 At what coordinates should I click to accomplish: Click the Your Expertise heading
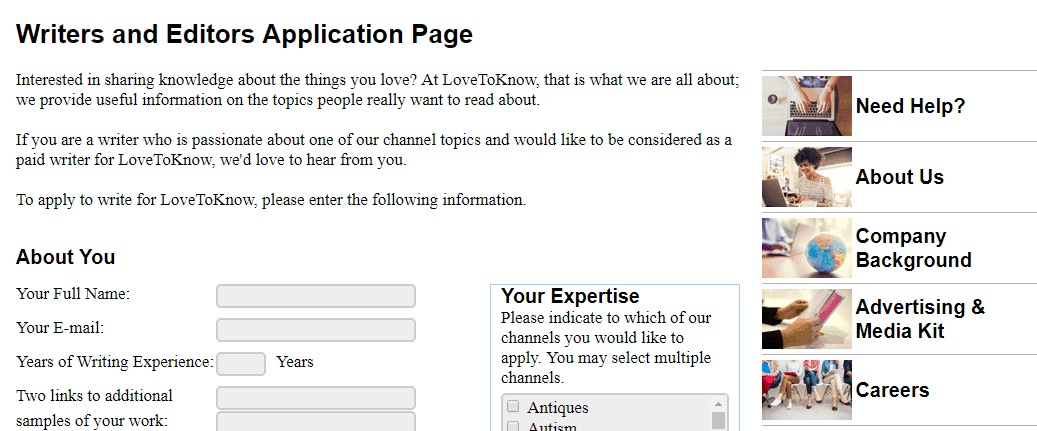(x=570, y=295)
